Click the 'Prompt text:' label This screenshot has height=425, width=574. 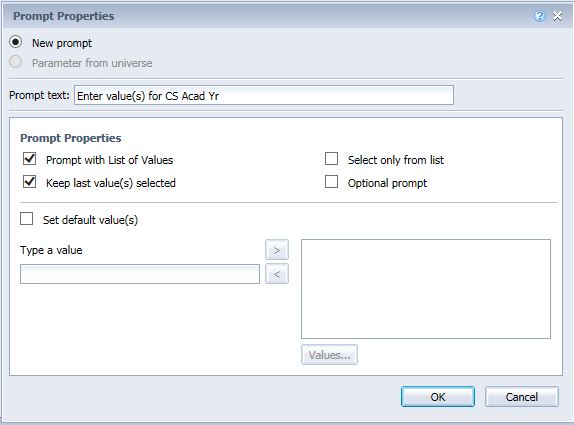pos(40,95)
